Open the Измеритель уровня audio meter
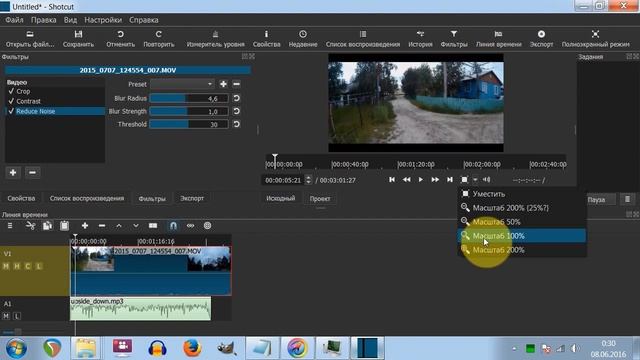 coord(216,39)
